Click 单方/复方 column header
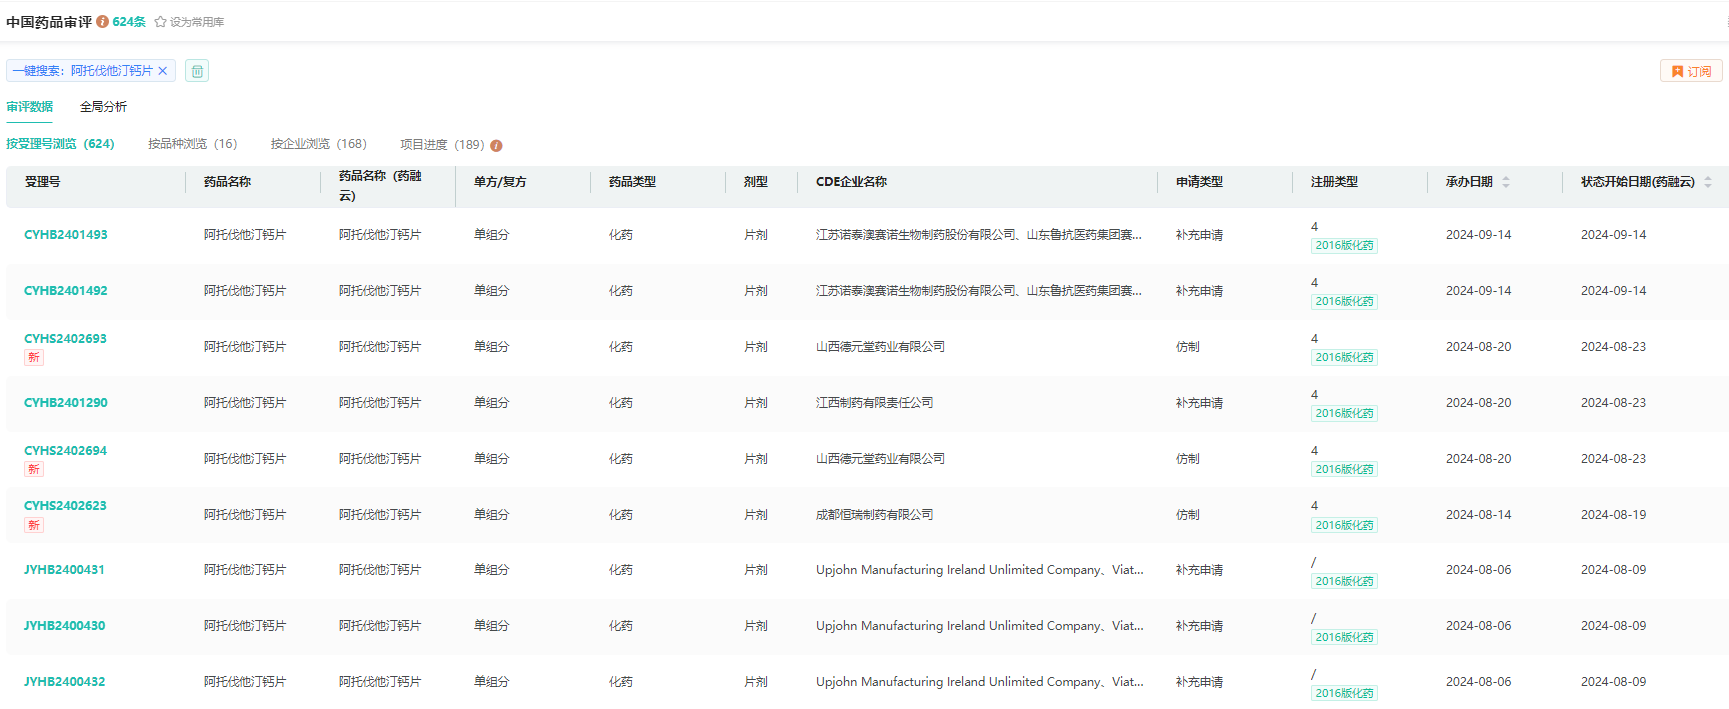 tap(500, 182)
